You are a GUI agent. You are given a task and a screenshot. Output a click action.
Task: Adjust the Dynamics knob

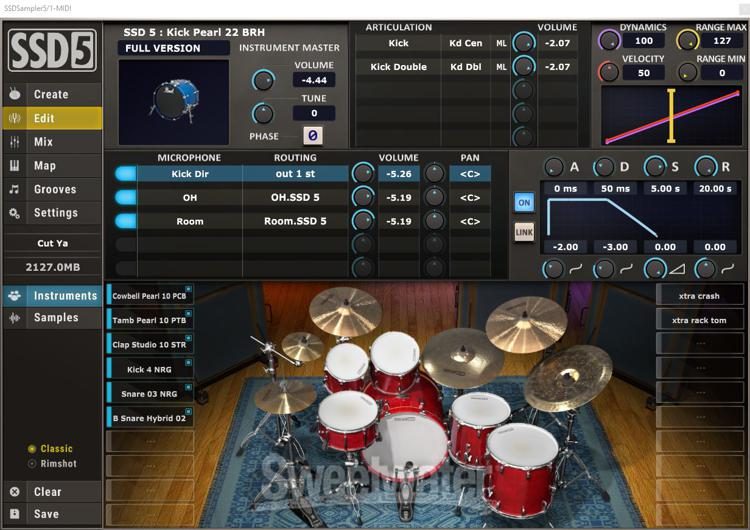609,41
